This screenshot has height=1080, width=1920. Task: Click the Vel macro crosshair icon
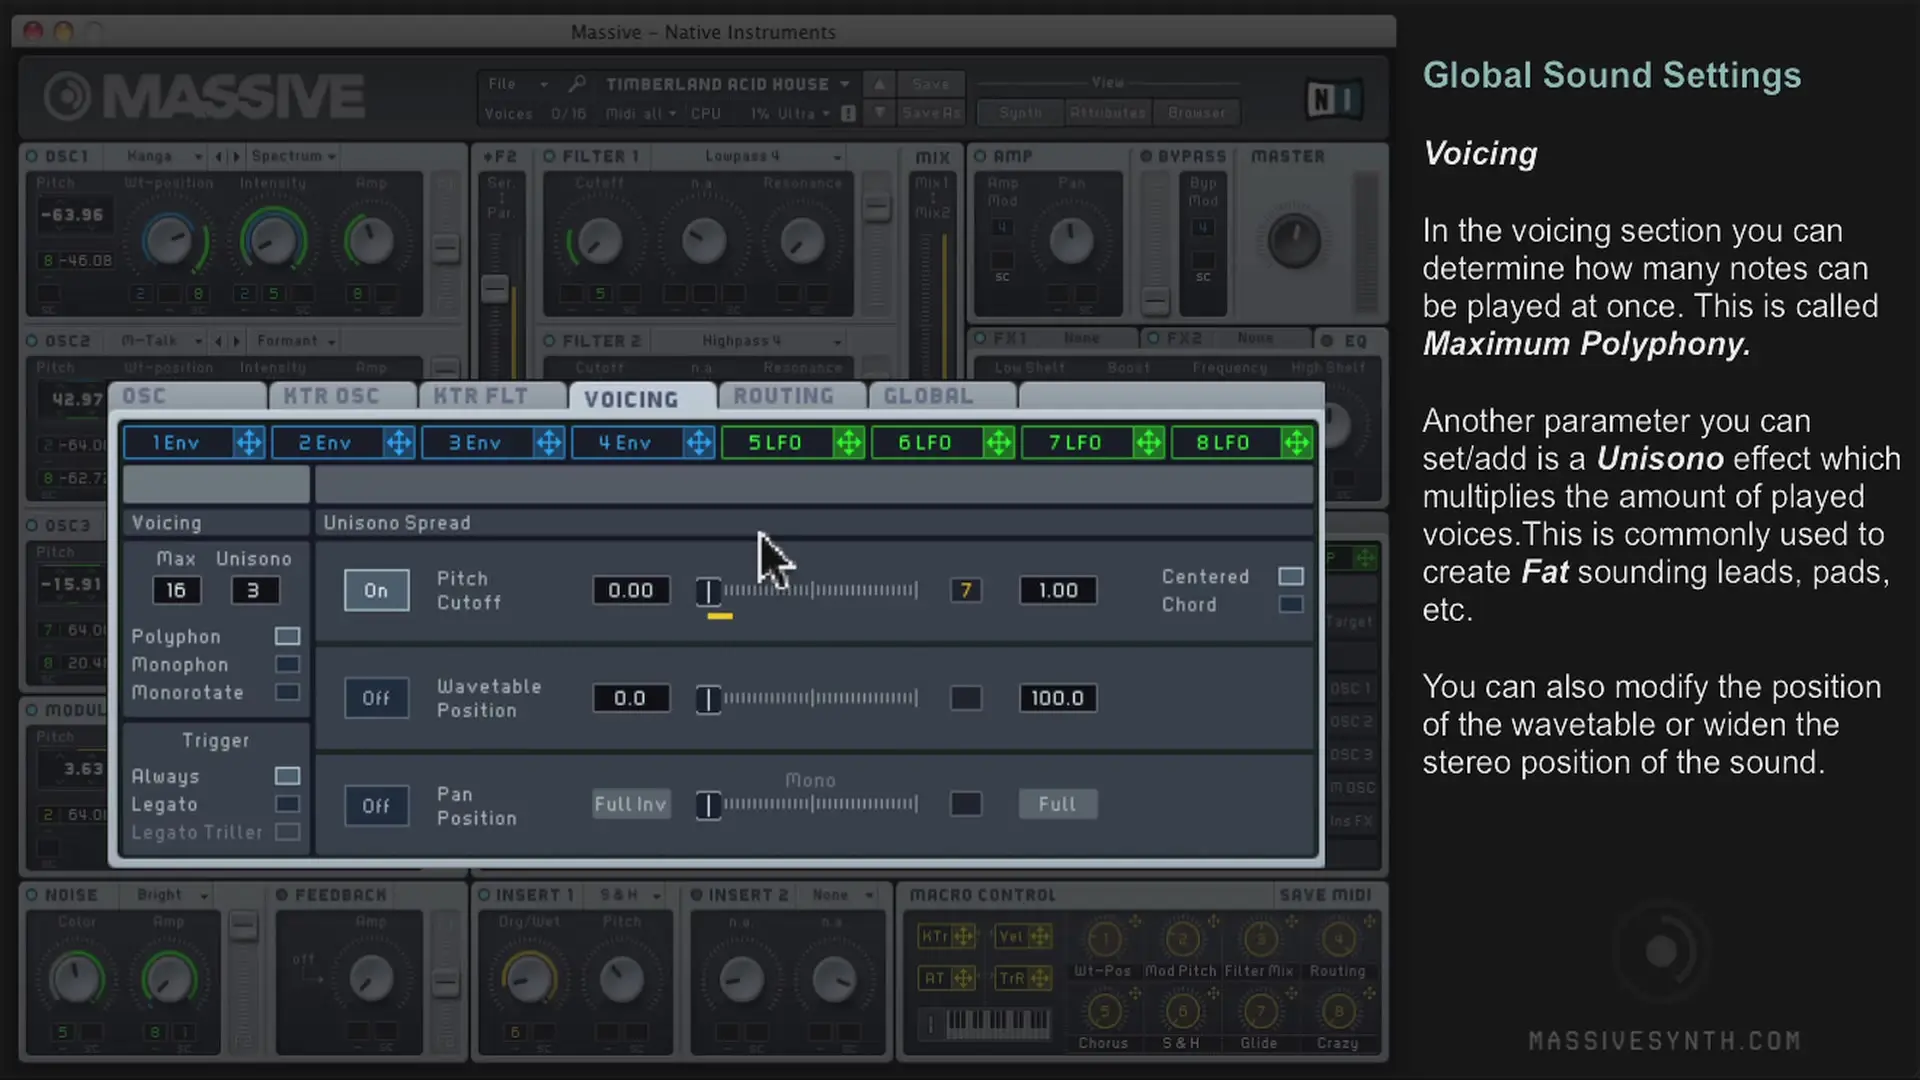[1040, 937]
